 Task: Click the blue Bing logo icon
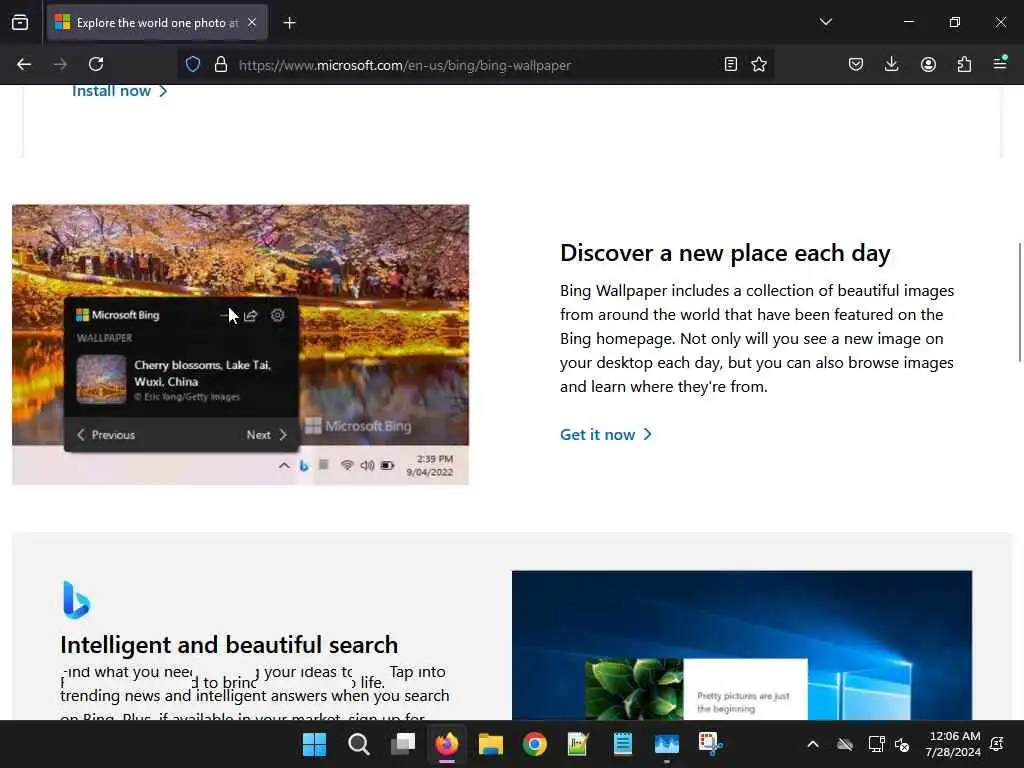[76, 600]
